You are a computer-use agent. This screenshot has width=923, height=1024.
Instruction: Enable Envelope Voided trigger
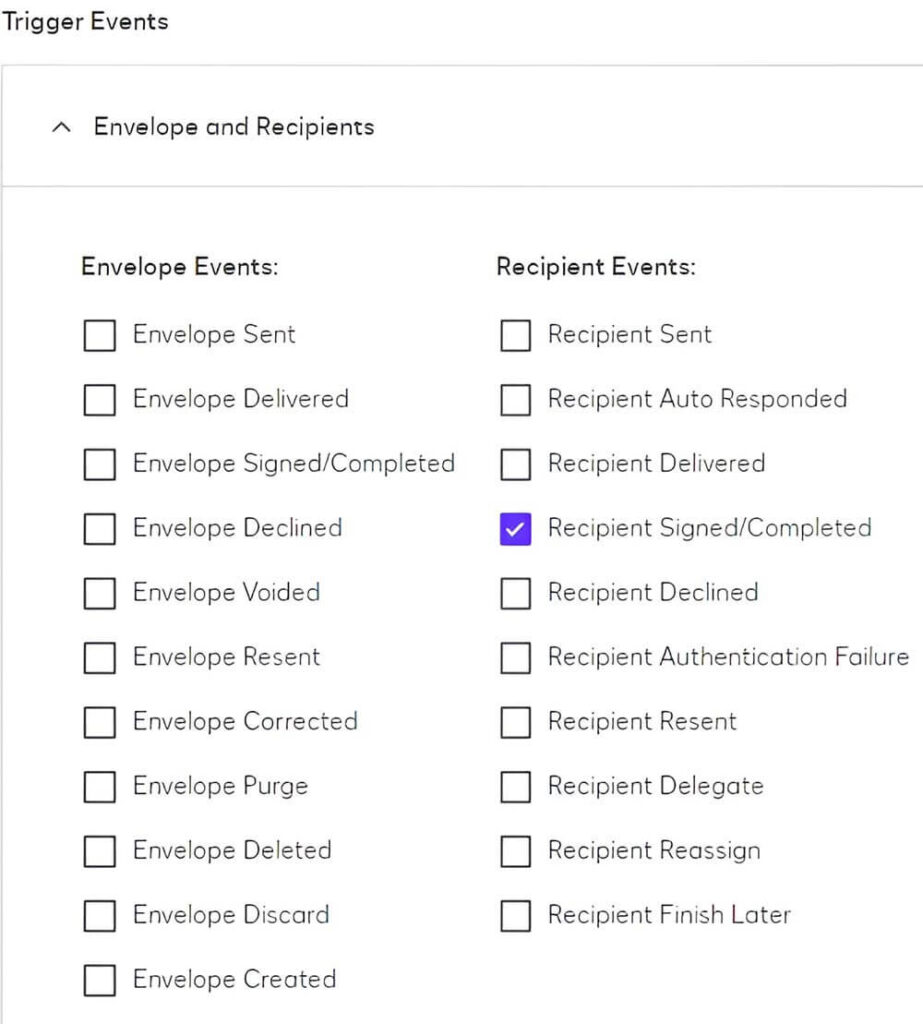point(99,593)
